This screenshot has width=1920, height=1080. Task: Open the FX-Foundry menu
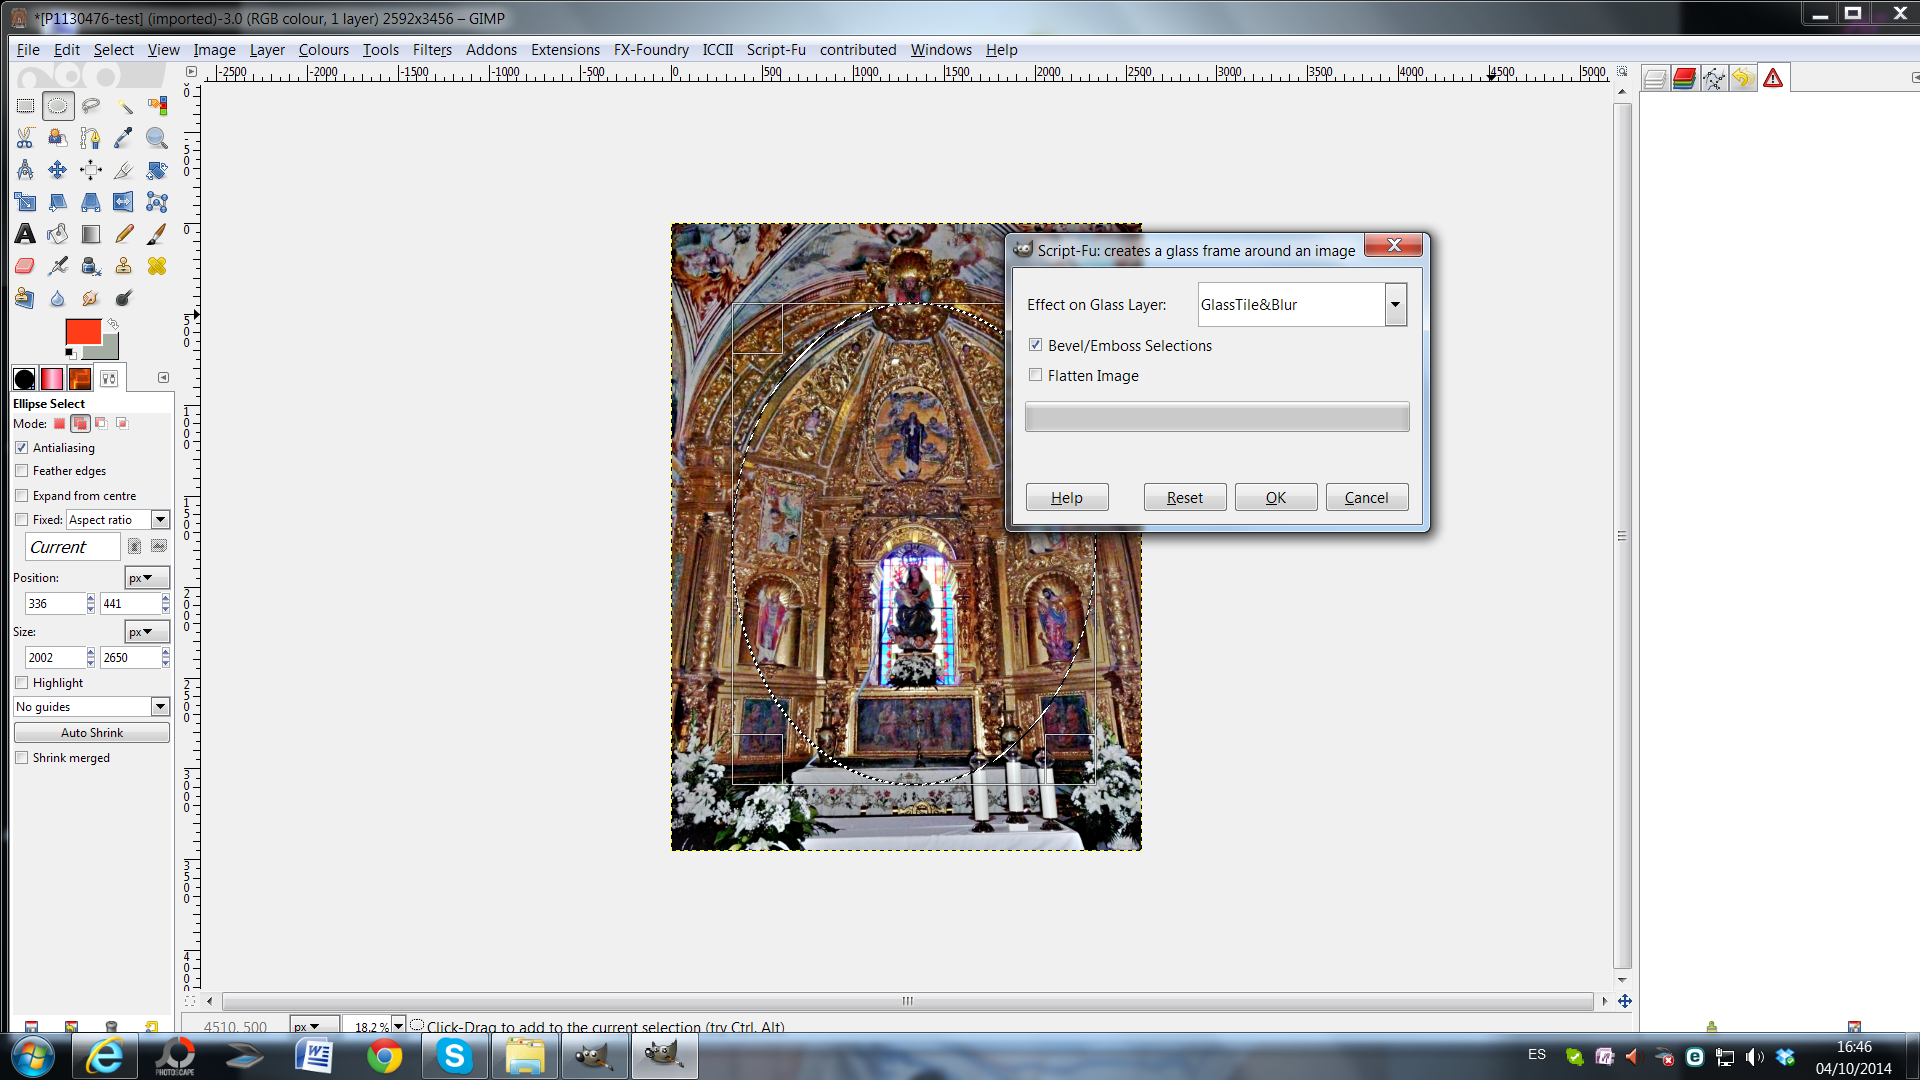tap(651, 50)
